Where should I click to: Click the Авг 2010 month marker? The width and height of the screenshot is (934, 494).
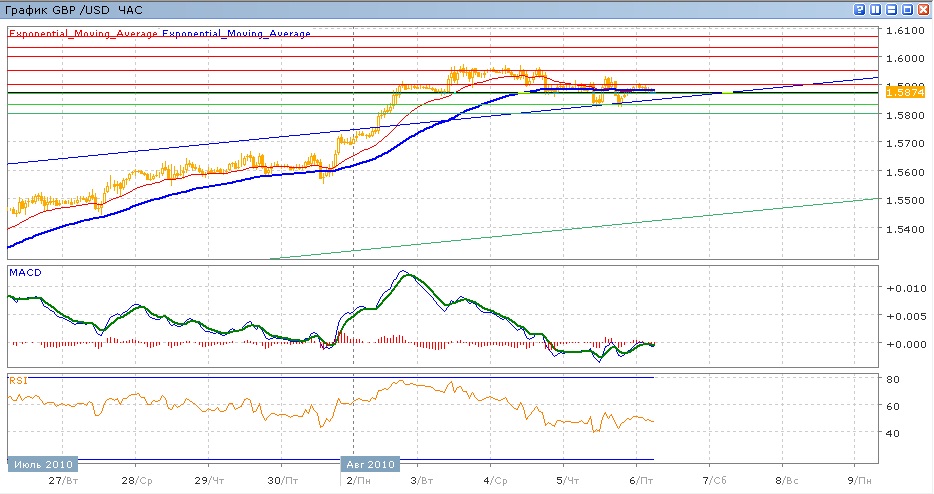coord(371,465)
